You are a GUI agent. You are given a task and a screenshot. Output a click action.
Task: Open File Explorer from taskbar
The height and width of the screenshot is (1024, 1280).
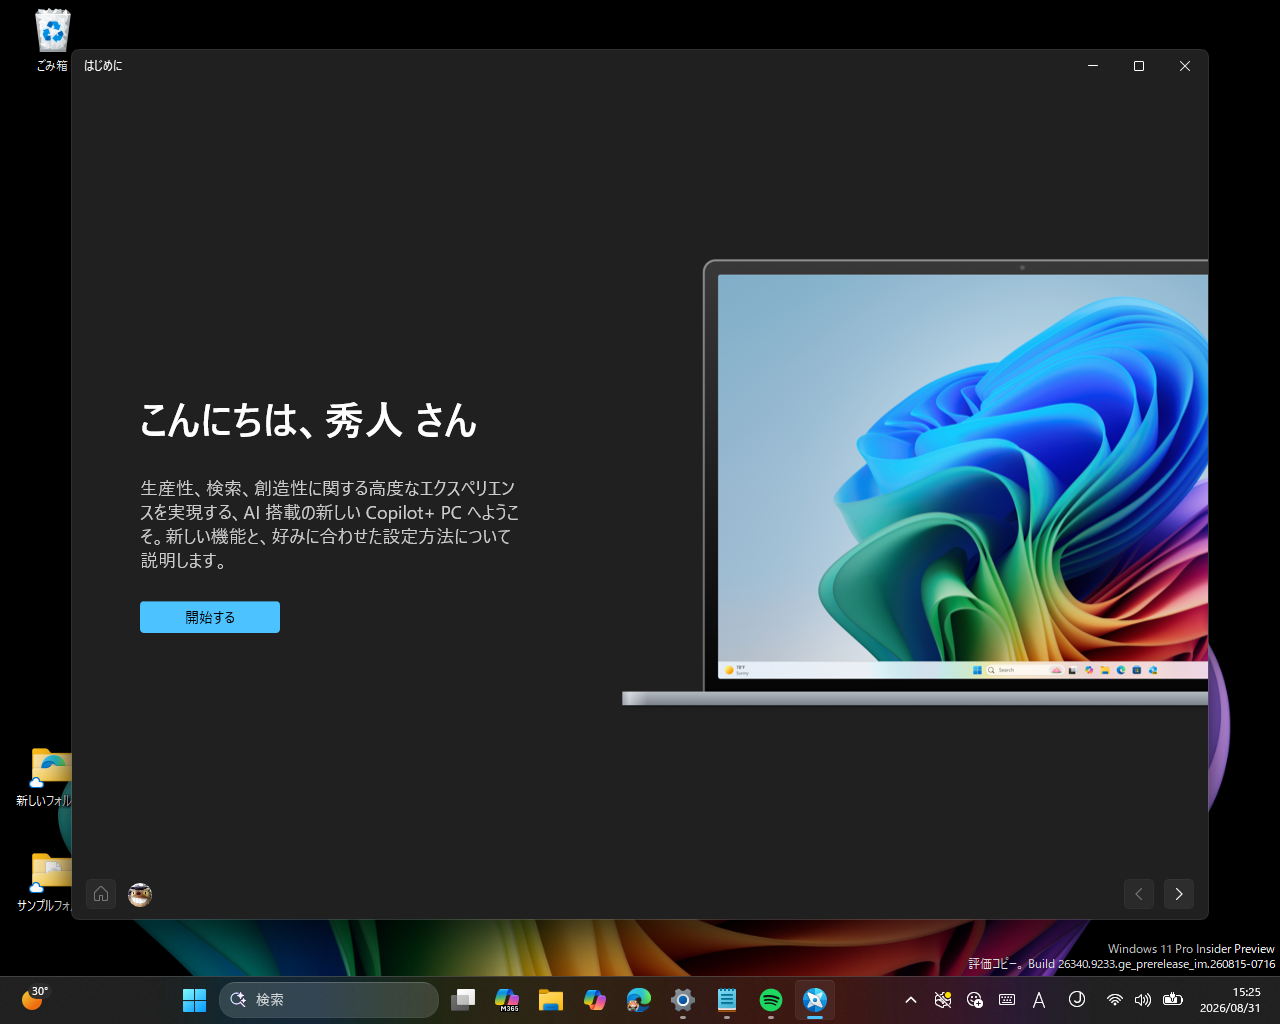click(551, 1000)
